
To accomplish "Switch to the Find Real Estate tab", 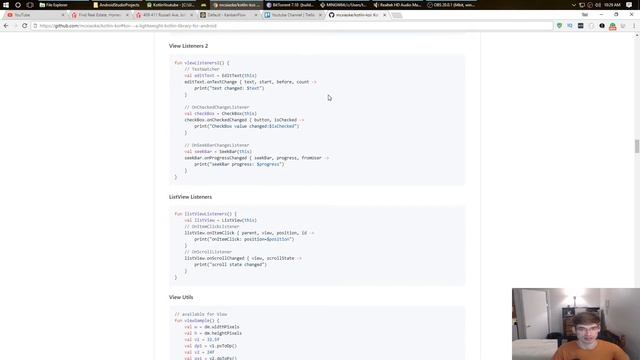I will (100, 15).
